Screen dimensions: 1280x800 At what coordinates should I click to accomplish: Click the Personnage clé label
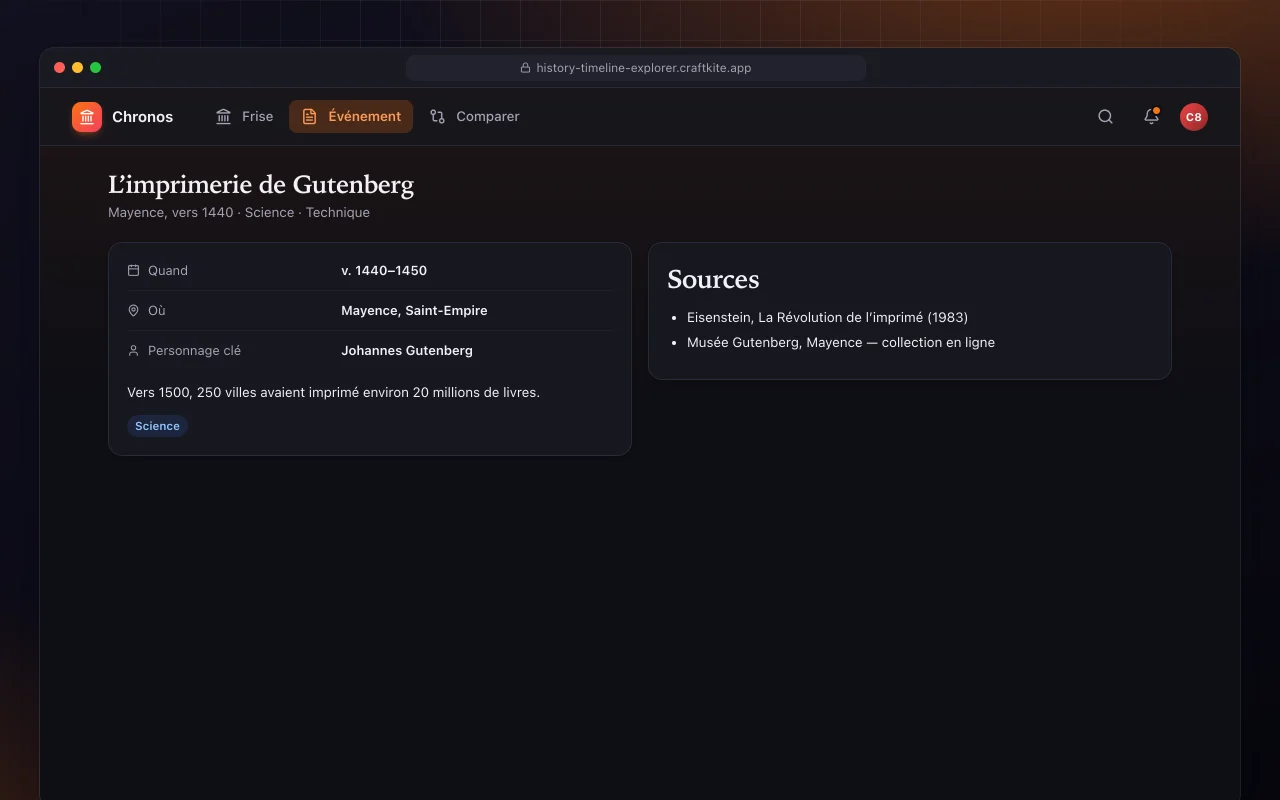click(x=194, y=351)
